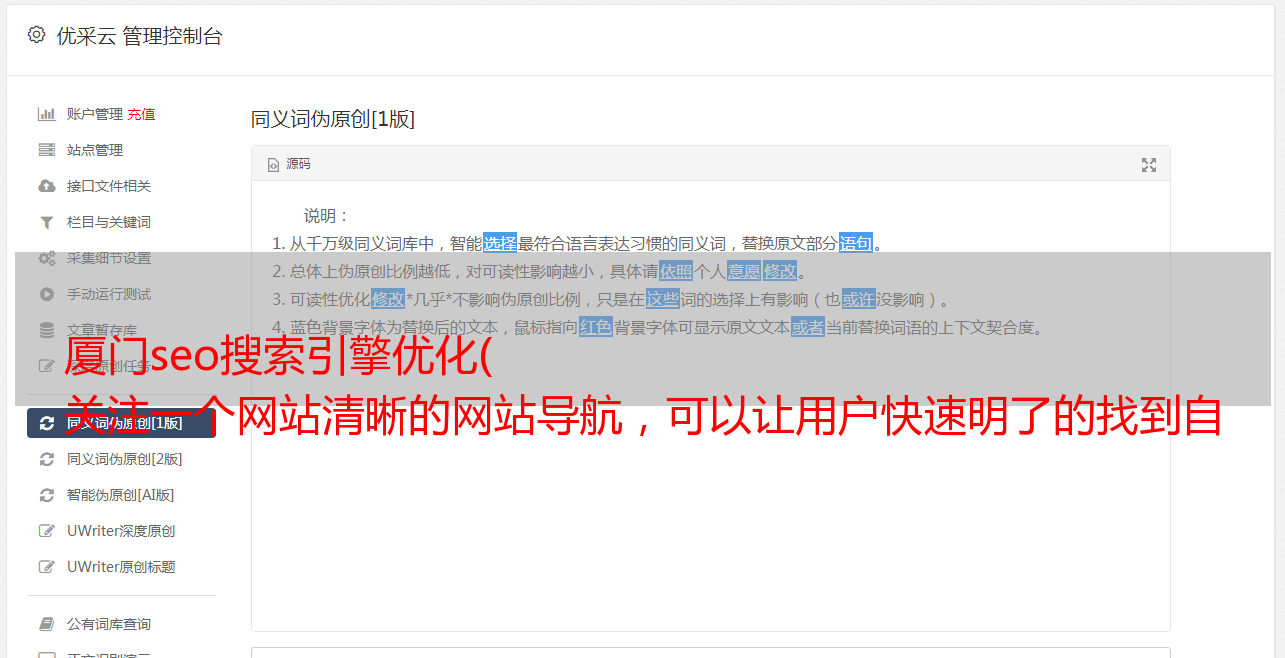Open the 栏目与关键词 filter icon
Screen dimensions: 1285x658
46,222
